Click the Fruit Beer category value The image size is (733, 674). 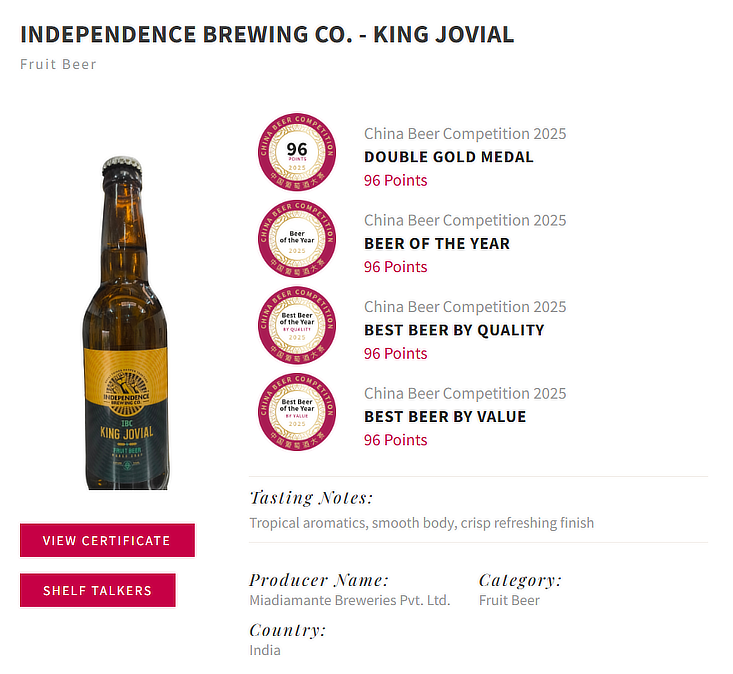tap(509, 600)
